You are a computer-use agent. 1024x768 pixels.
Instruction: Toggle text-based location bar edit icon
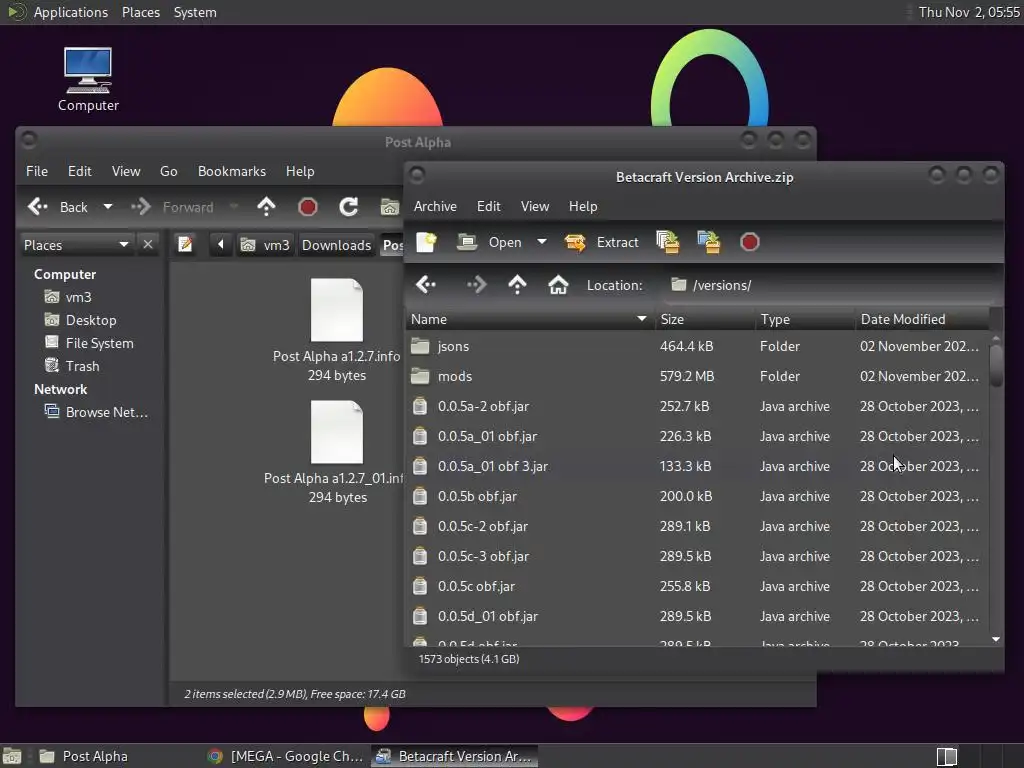click(x=185, y=245)
